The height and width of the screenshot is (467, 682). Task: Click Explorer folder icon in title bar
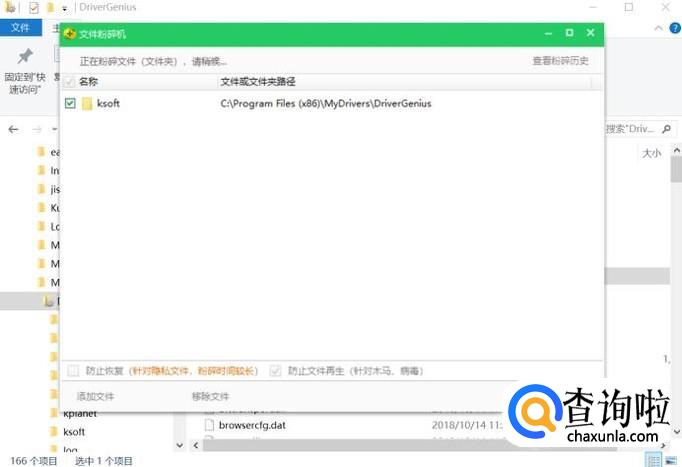click(10, 7)
